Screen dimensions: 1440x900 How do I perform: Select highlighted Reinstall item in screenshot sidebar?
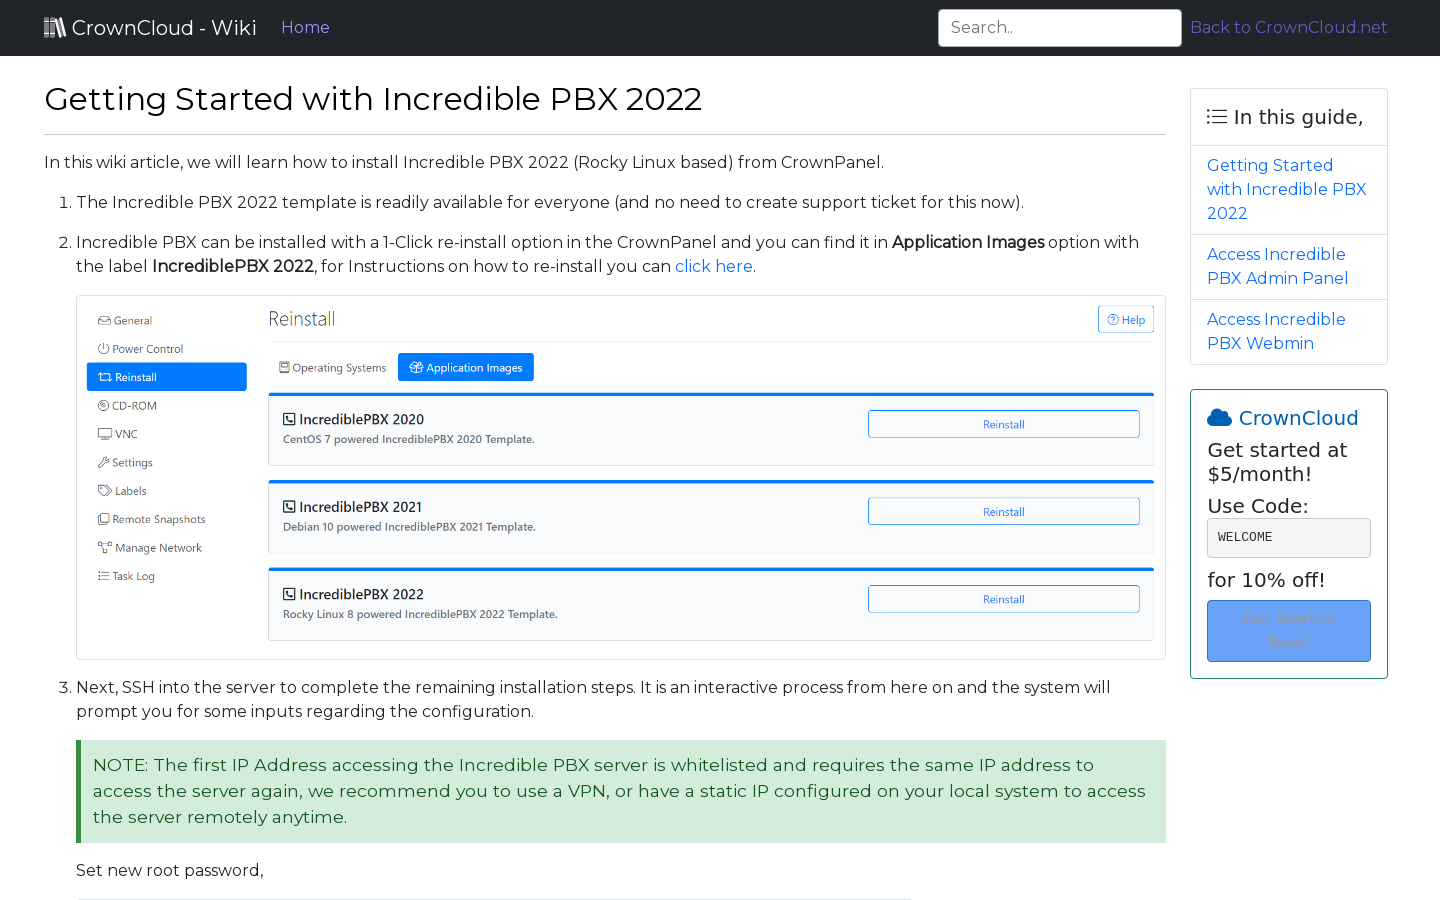167,377
